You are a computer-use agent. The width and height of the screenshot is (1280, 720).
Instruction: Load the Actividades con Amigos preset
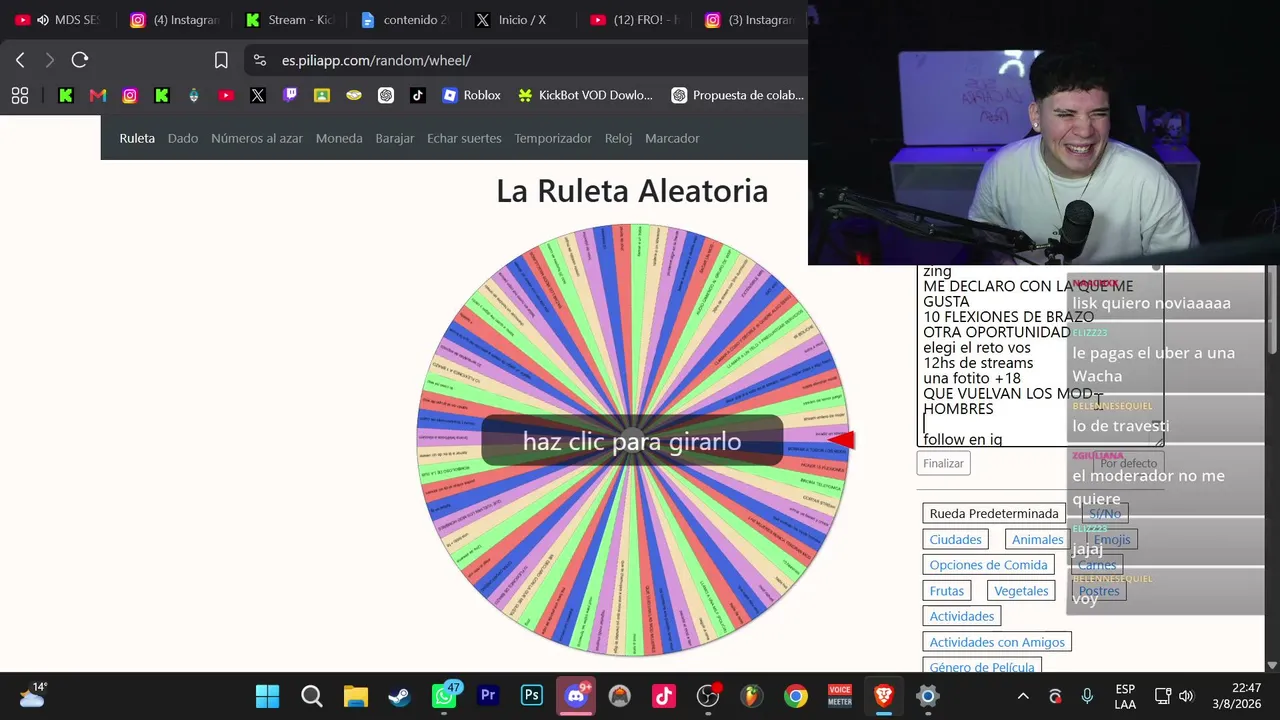click(x=997, y=642)
